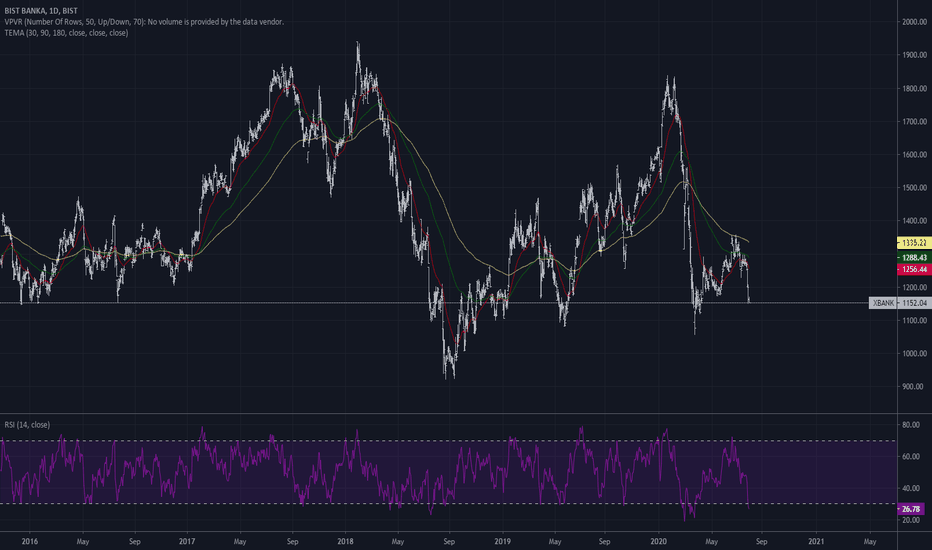Click the 2018 label on time axis
Screen dimensions: 932x550
pos(345,542)
